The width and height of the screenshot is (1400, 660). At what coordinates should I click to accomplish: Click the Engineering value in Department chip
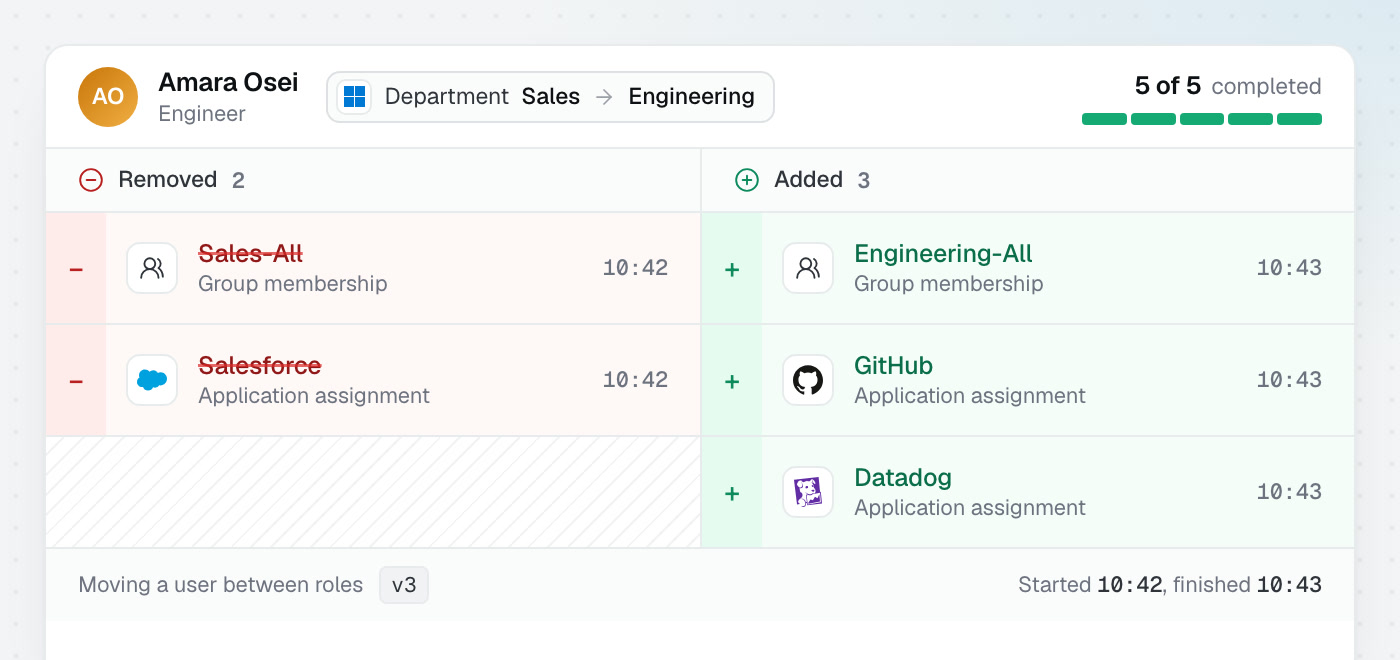692,97
